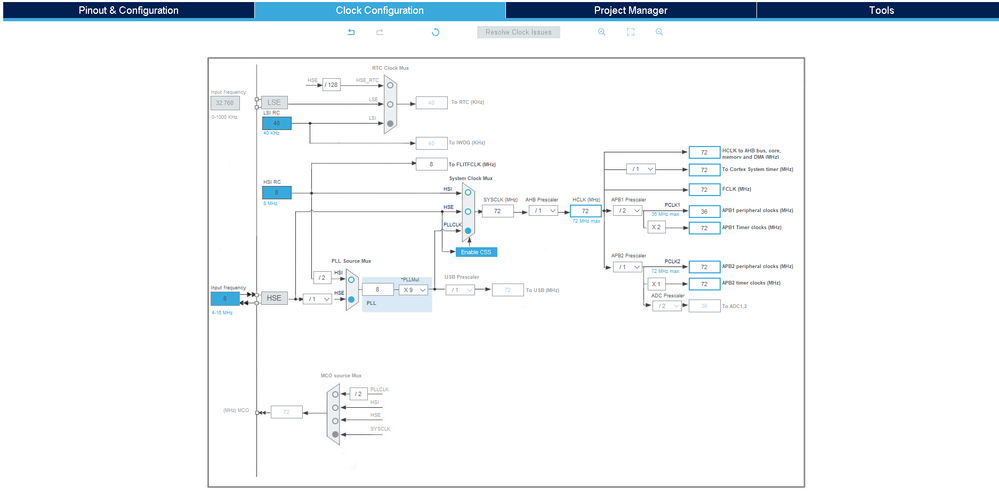This screenshot has width=999, height=502.
Task: Open the APB2 Prescaler dropdown
Action: 628,267
